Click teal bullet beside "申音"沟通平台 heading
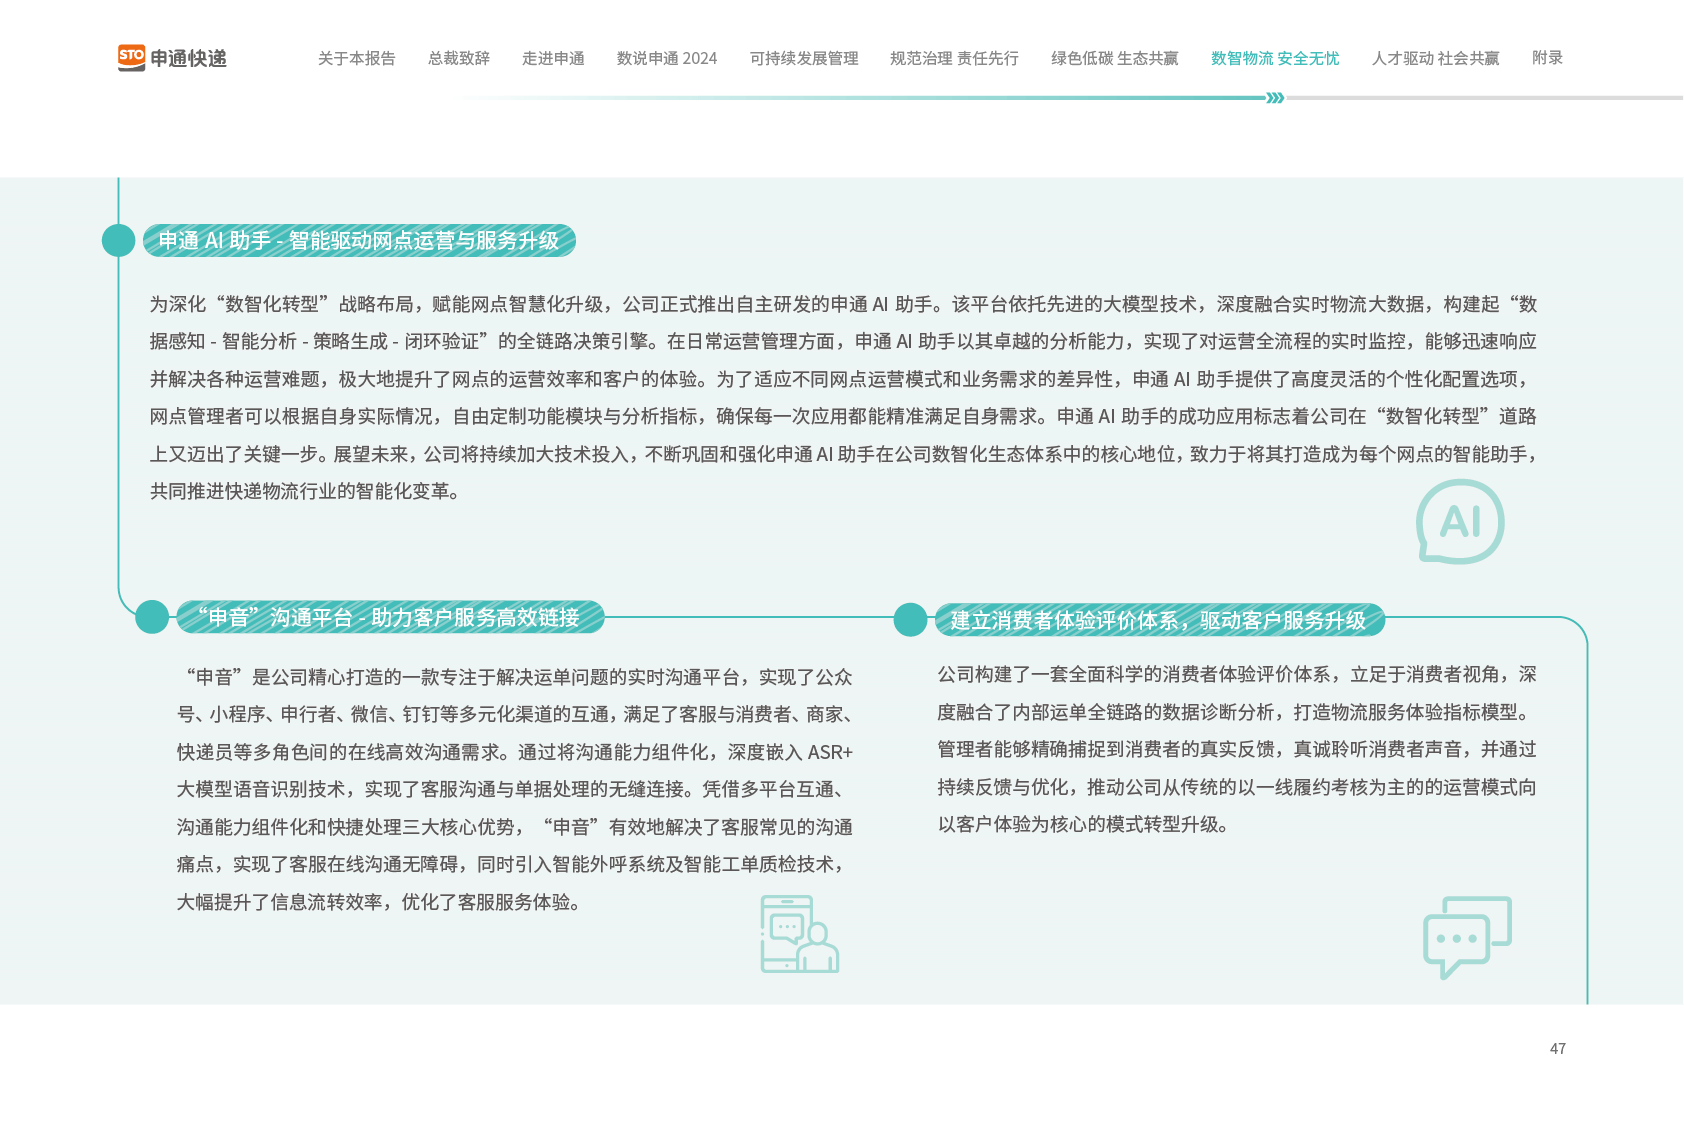 pyautogui.click(x=152, y=617)
